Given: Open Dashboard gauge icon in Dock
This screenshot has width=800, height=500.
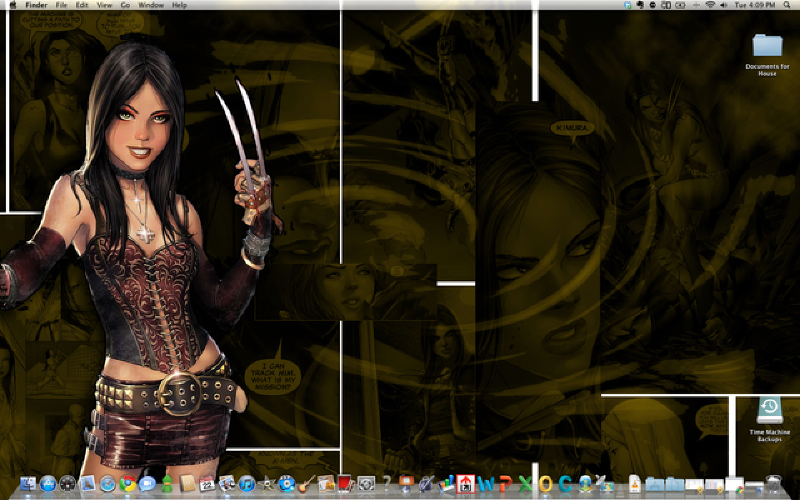Looking at the screenshot, I should pos(68,483).
